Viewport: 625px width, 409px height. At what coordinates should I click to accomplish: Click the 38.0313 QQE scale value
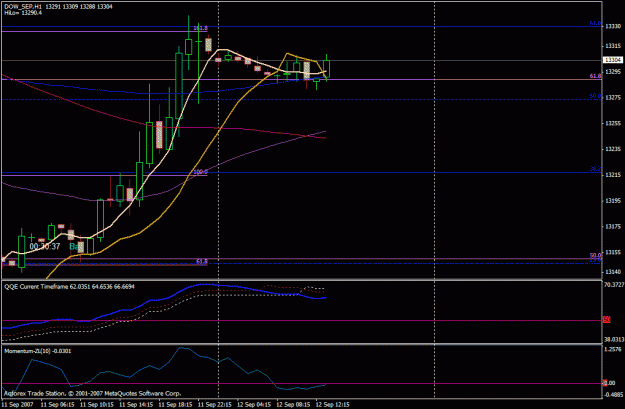614,340
